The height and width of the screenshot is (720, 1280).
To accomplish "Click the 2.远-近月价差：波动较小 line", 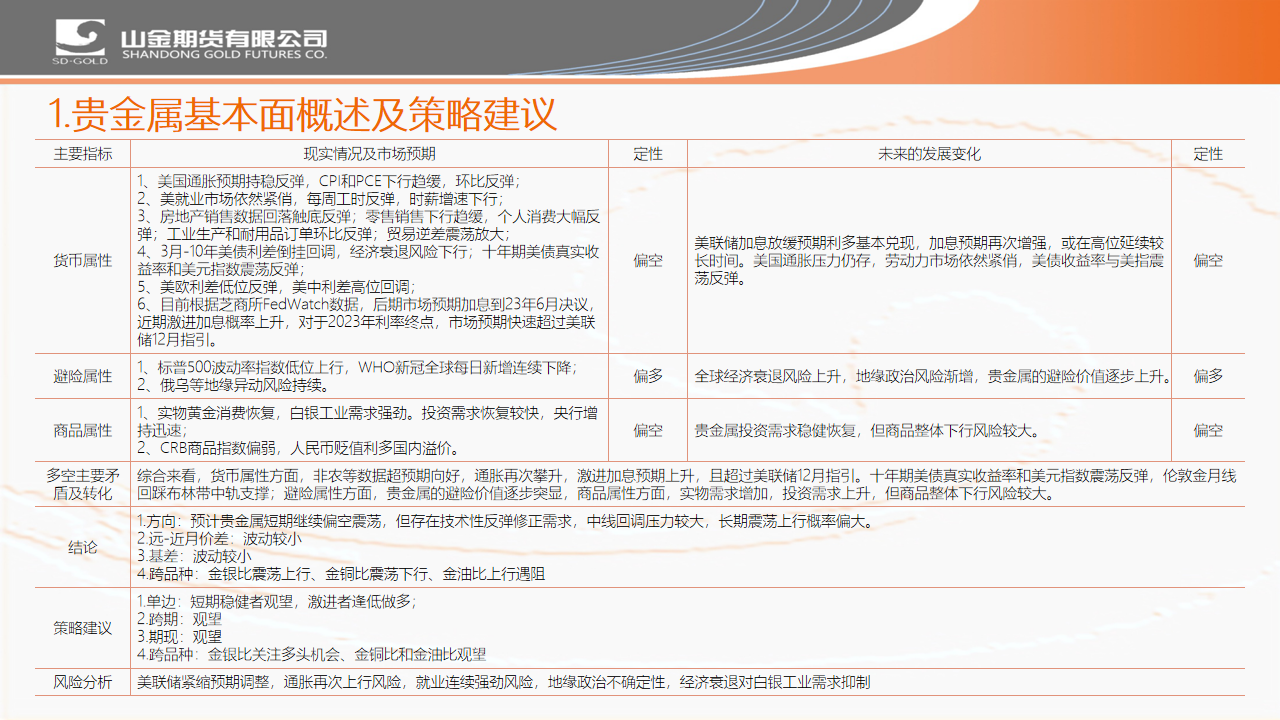I will (219, 538).
